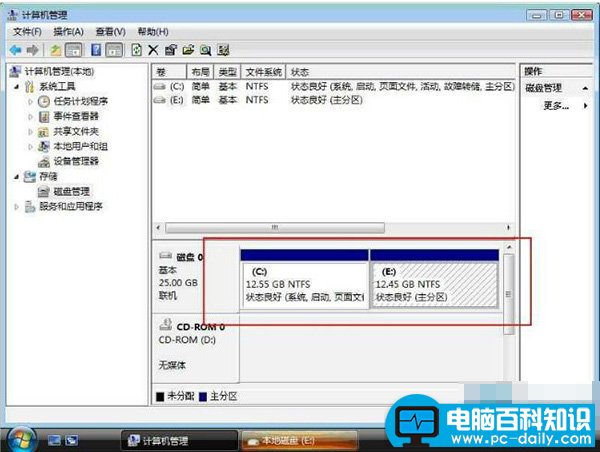The image size is (600, 452).
Task: Click the blue Help toolbar icon
Action: click(x=96, y=50)
